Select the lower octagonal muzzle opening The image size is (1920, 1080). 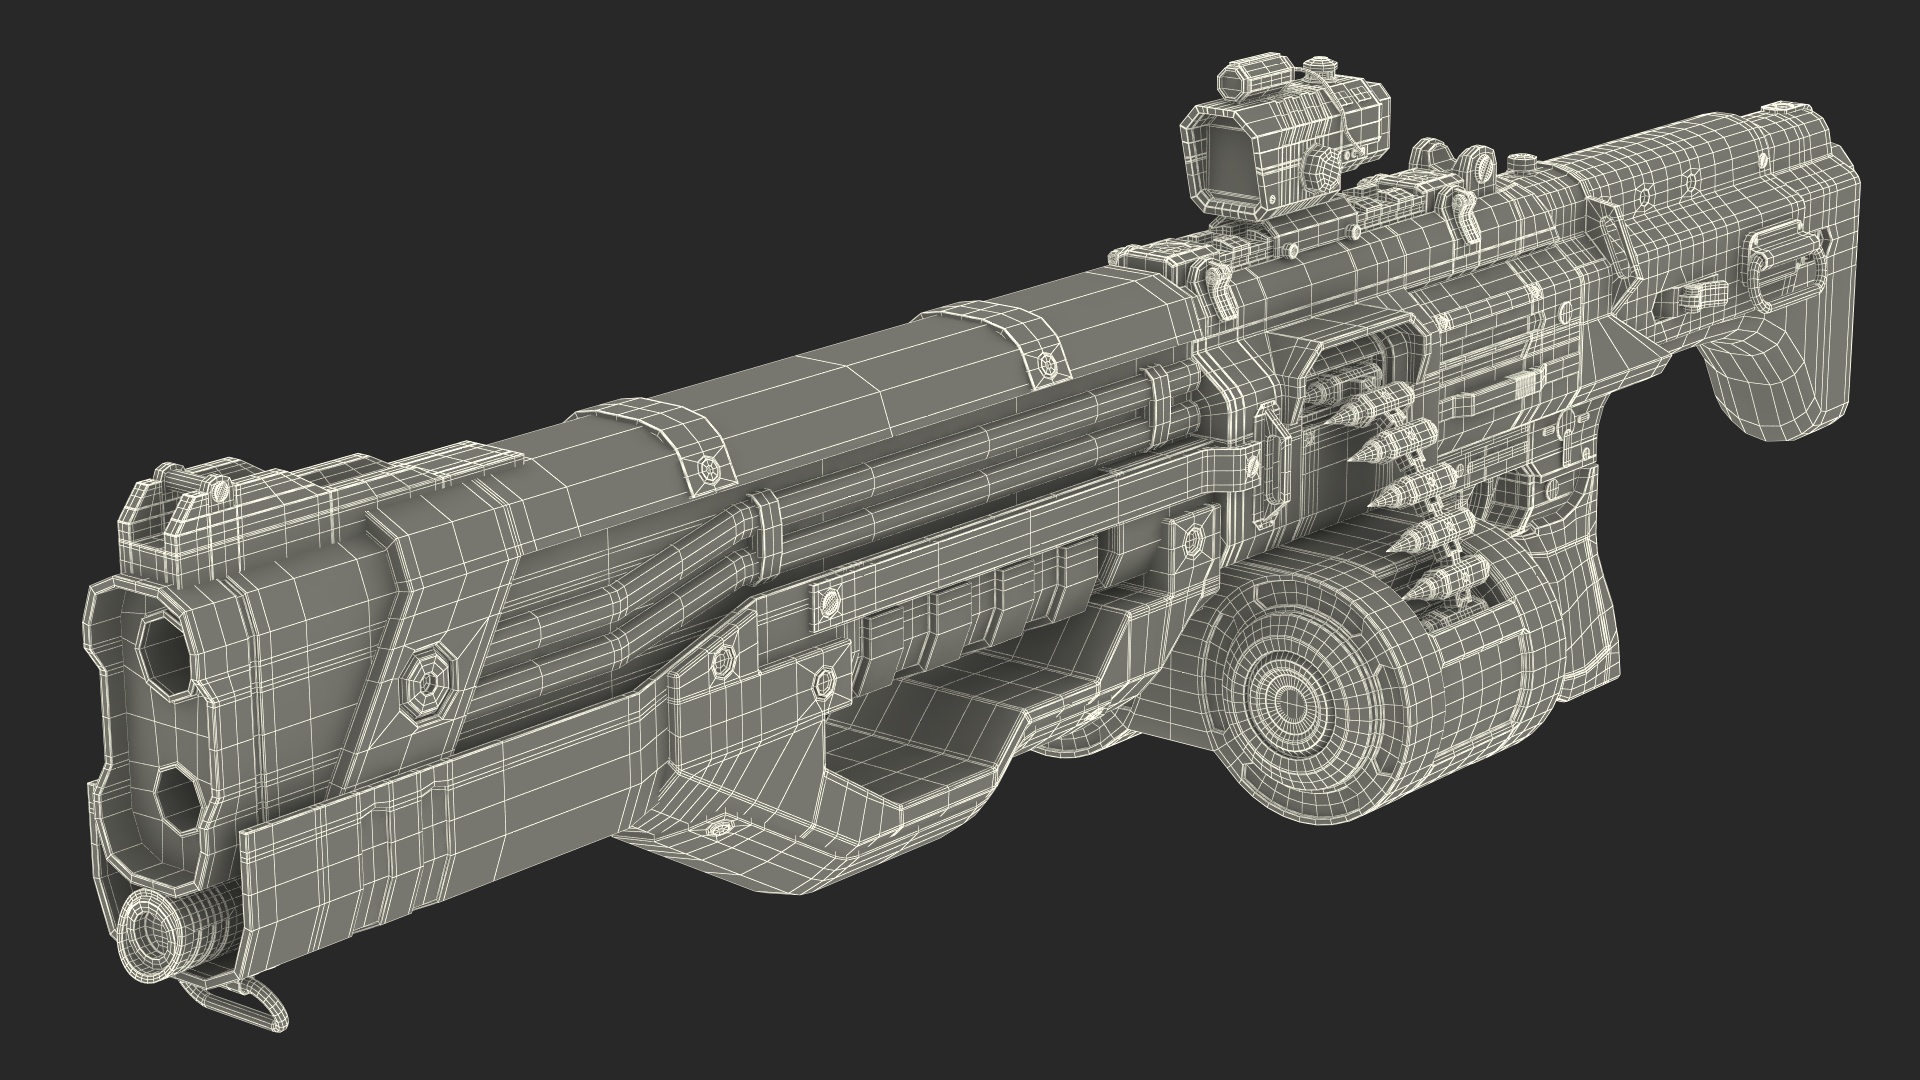pos(178,801)
